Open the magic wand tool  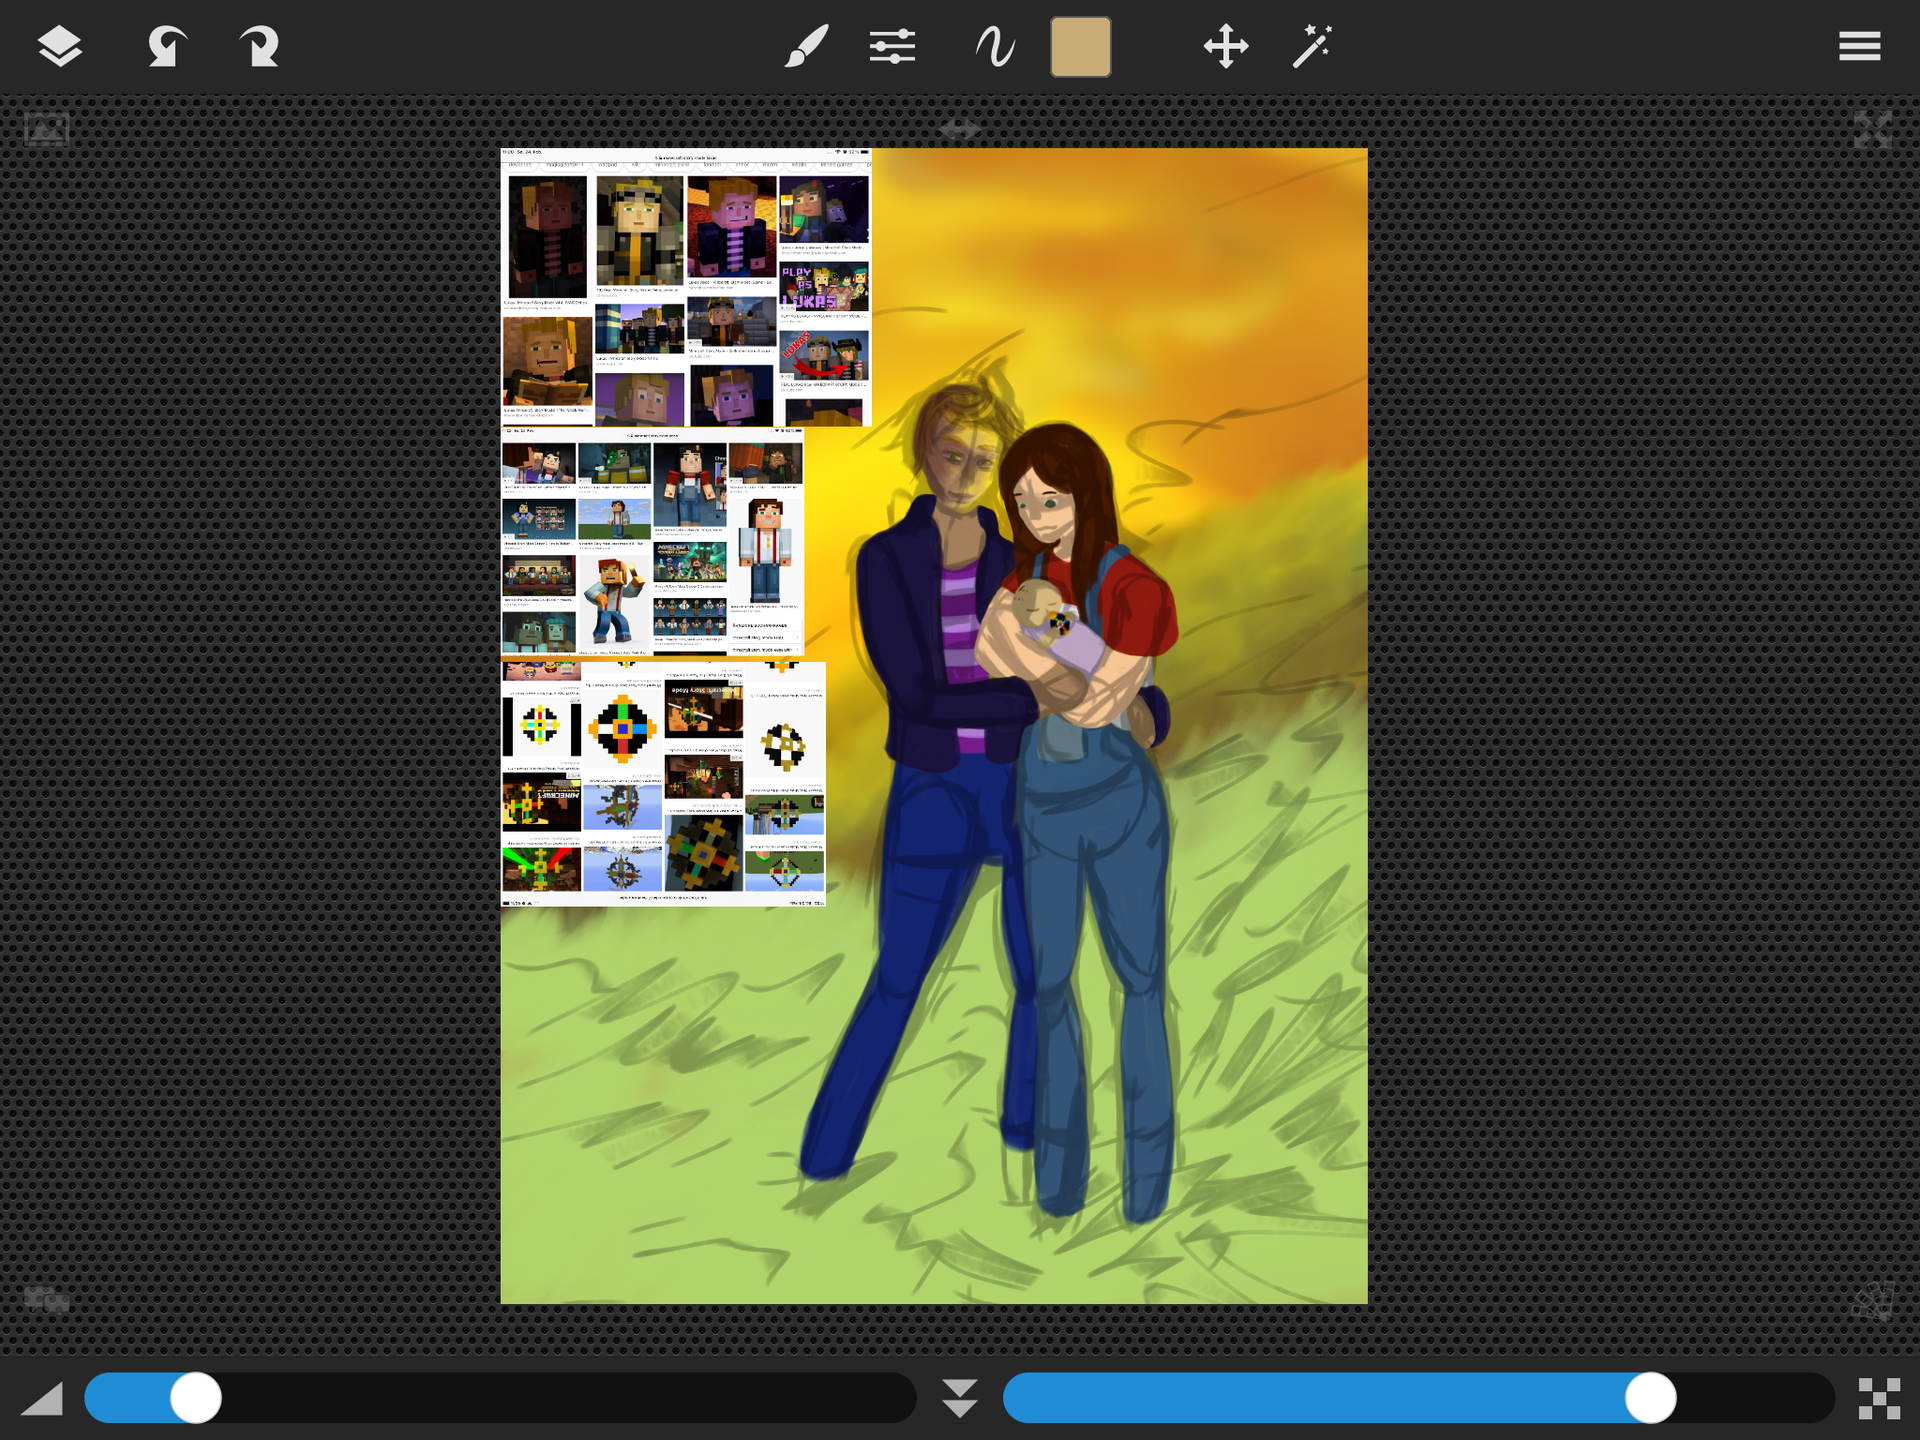pyautogui.click(x=1312, y=46)
